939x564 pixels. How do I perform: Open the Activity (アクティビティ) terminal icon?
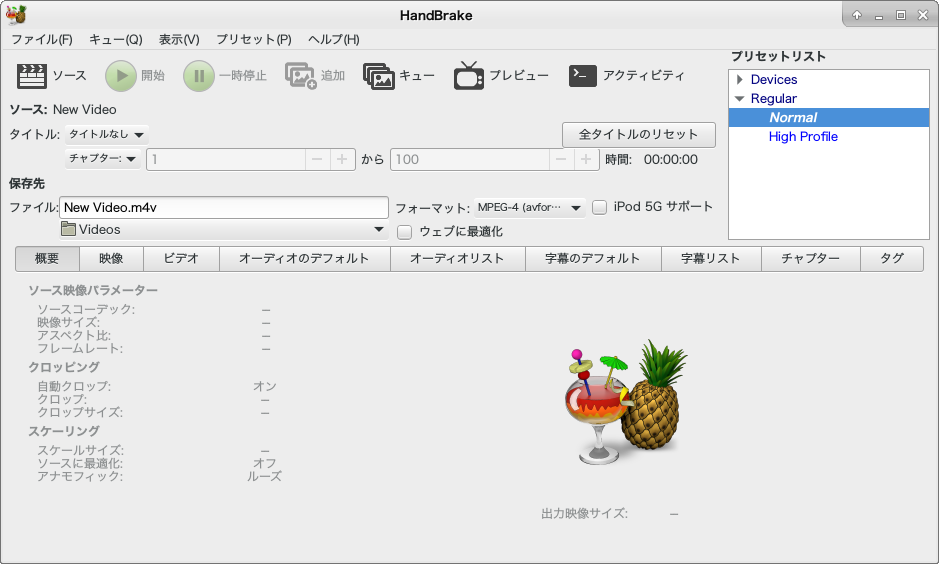[582, 75]
